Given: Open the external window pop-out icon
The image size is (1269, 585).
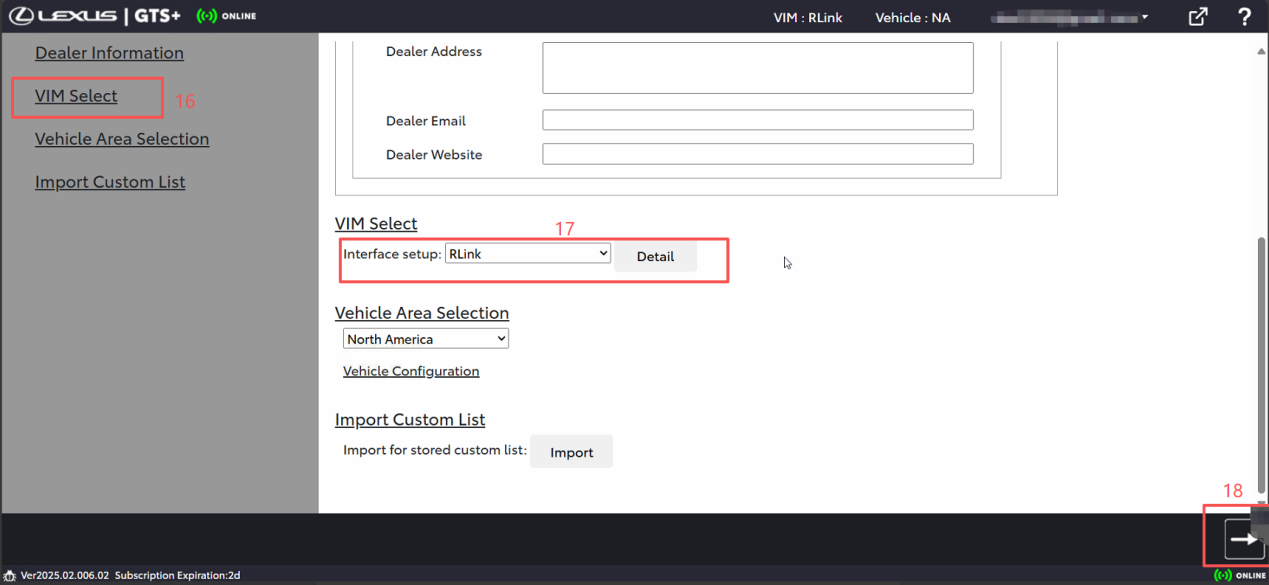Looking at the screenshot, I should pos(1197,17).
